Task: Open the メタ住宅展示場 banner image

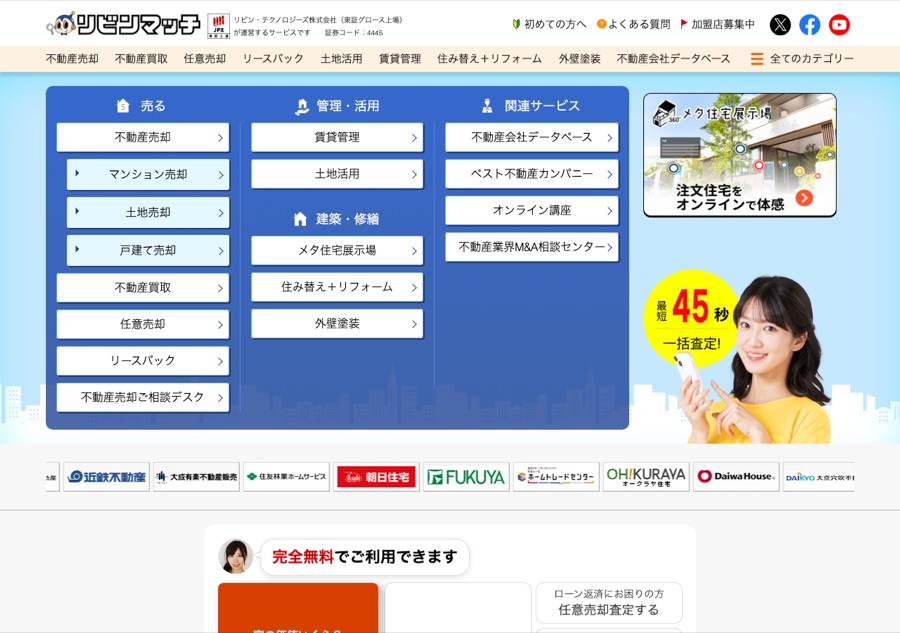Action: coord(740,155)
